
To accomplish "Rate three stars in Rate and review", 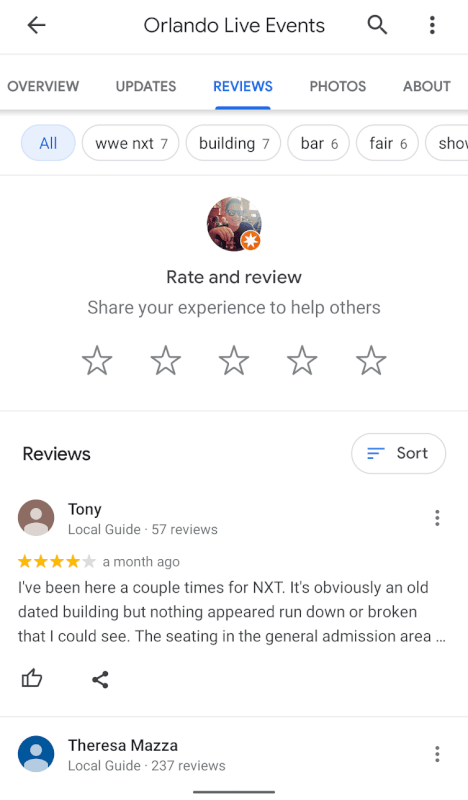I will (234, 360).
